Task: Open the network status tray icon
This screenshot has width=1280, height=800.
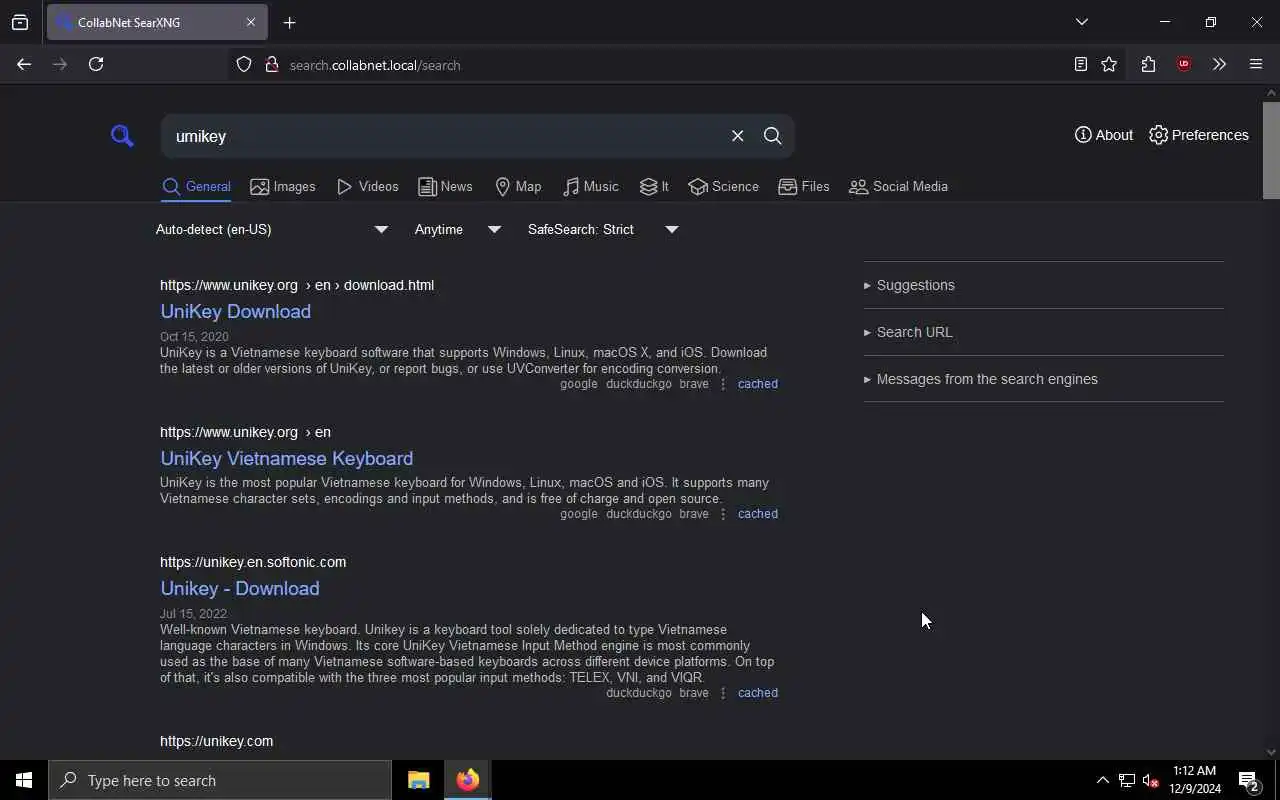Action: pyautogui.click(x=1127, y=781)
